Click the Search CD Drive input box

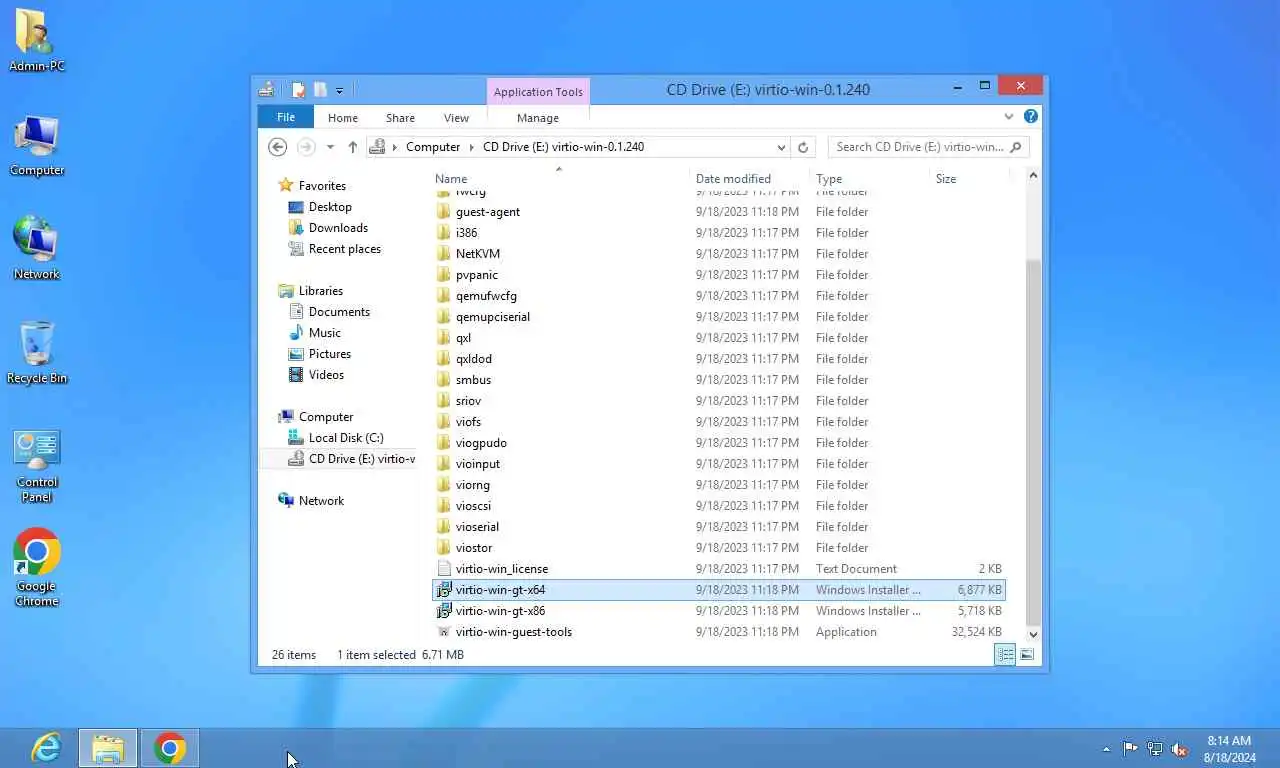tap(918, 147)
